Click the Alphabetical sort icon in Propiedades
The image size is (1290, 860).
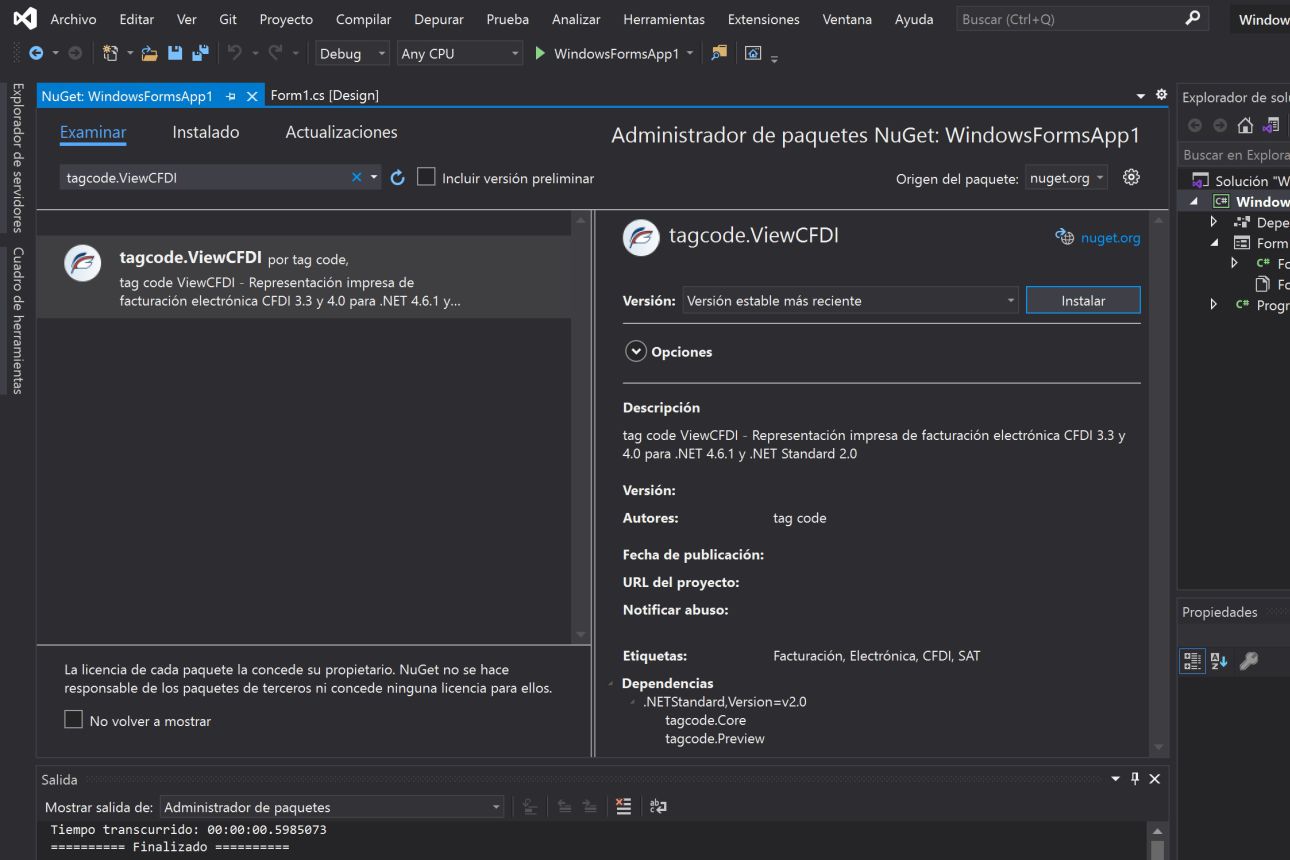point(1219,660)
